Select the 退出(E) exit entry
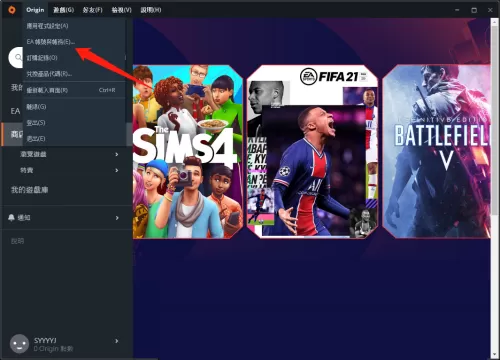Screen dimensions: 500x360 [74, 139]
